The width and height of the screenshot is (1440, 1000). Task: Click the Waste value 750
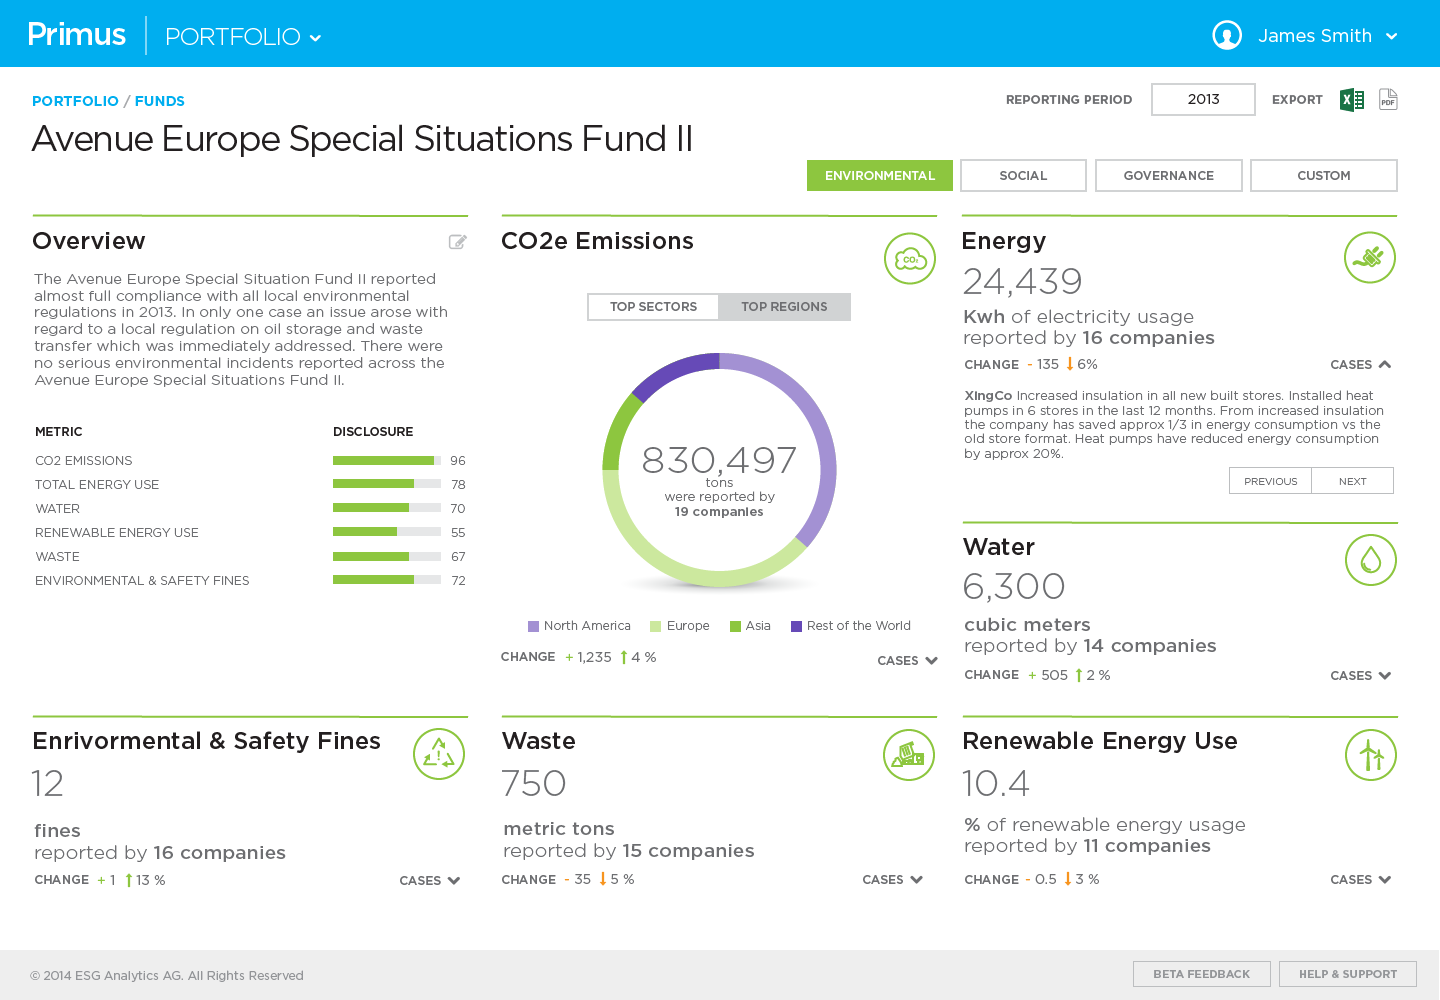pos(534,783)
